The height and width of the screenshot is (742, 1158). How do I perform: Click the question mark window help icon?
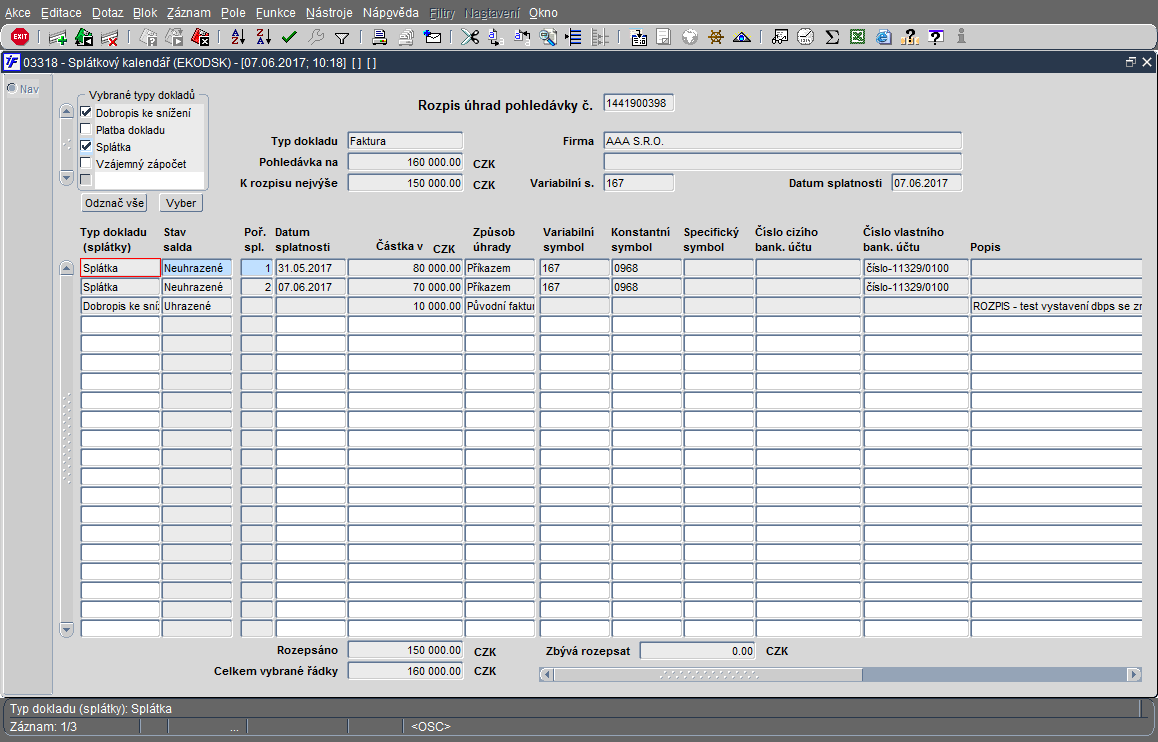pos(936,36)
